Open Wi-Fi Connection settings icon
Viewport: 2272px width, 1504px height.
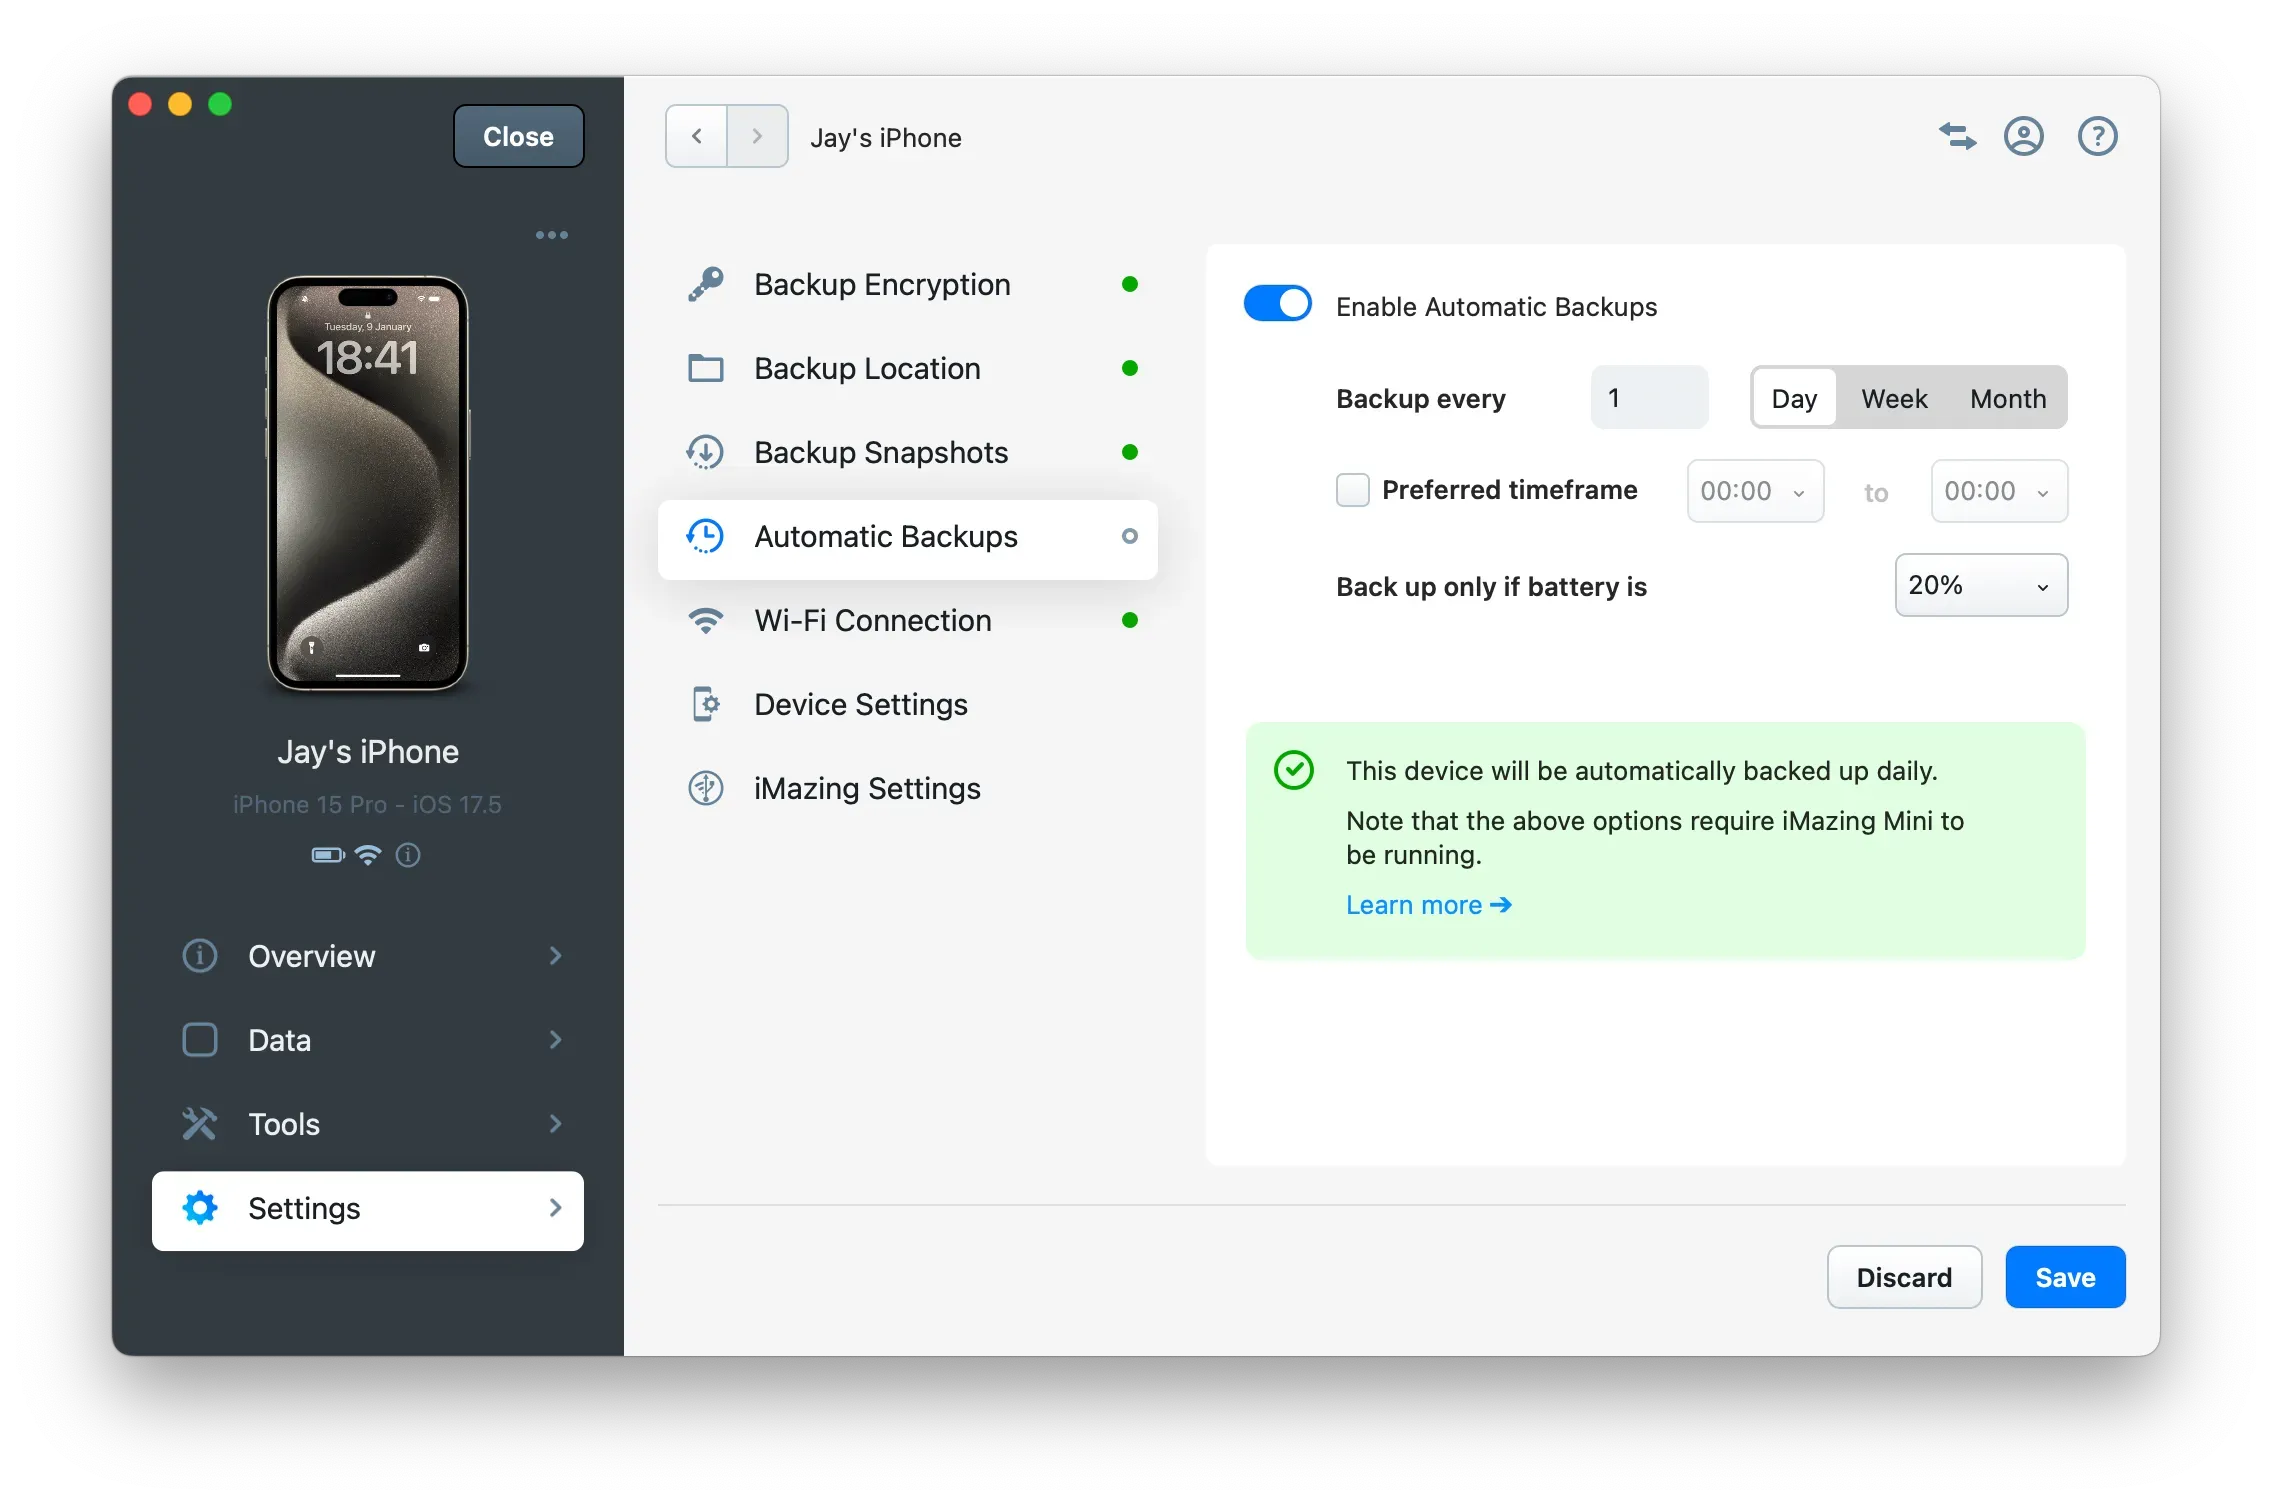(706, 620)
